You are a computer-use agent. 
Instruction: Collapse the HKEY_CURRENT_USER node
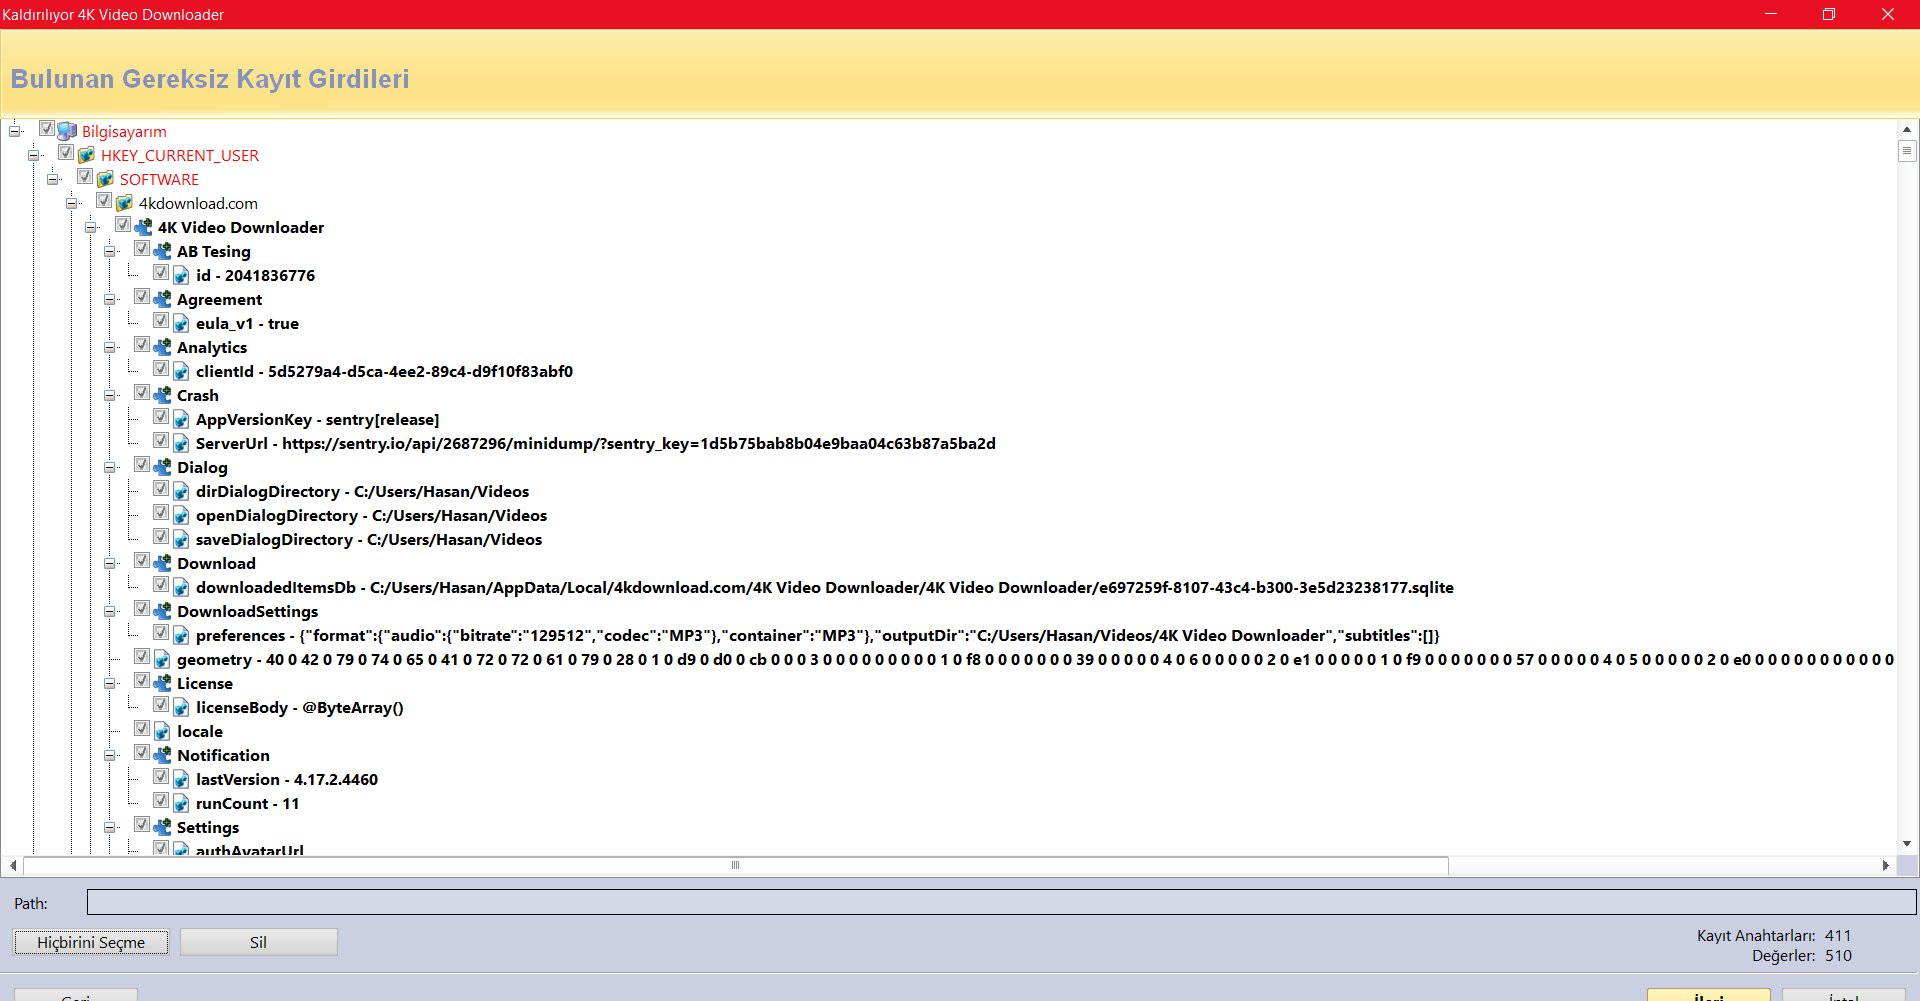pos(34,155)
